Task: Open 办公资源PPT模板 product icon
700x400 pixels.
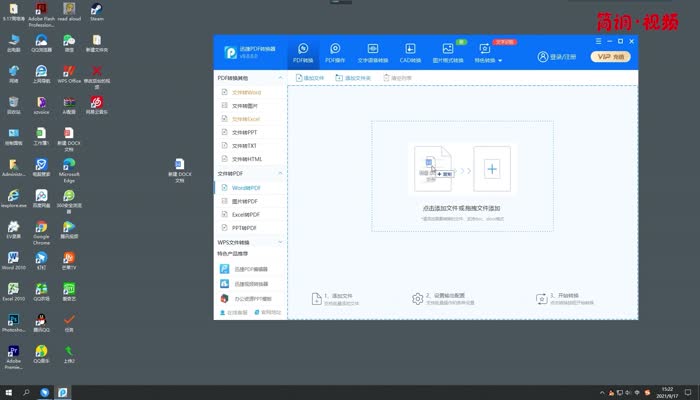Action: [251, 298]
